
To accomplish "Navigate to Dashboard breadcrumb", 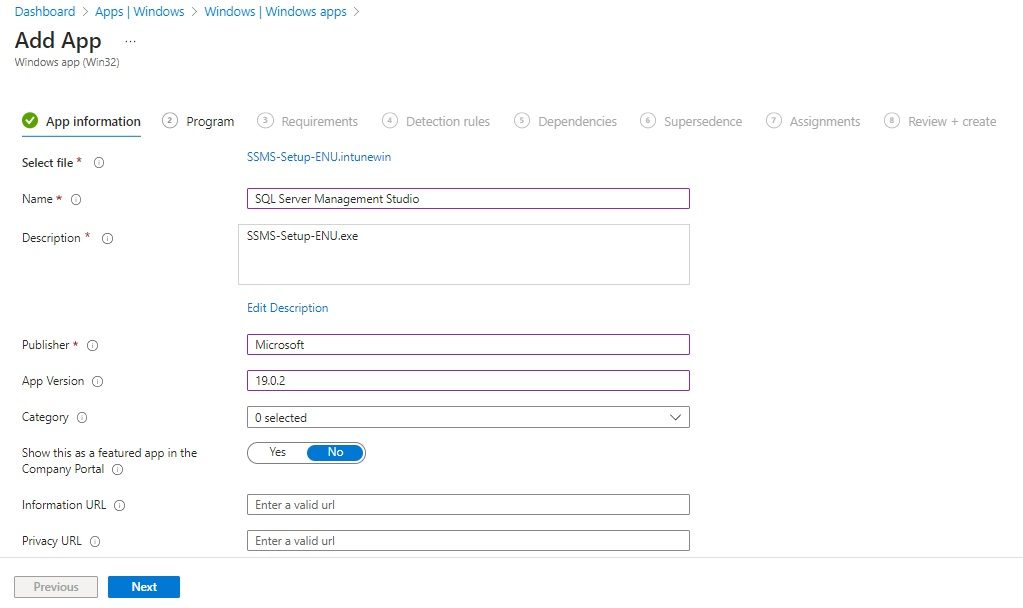I will [x=45, y=12].
